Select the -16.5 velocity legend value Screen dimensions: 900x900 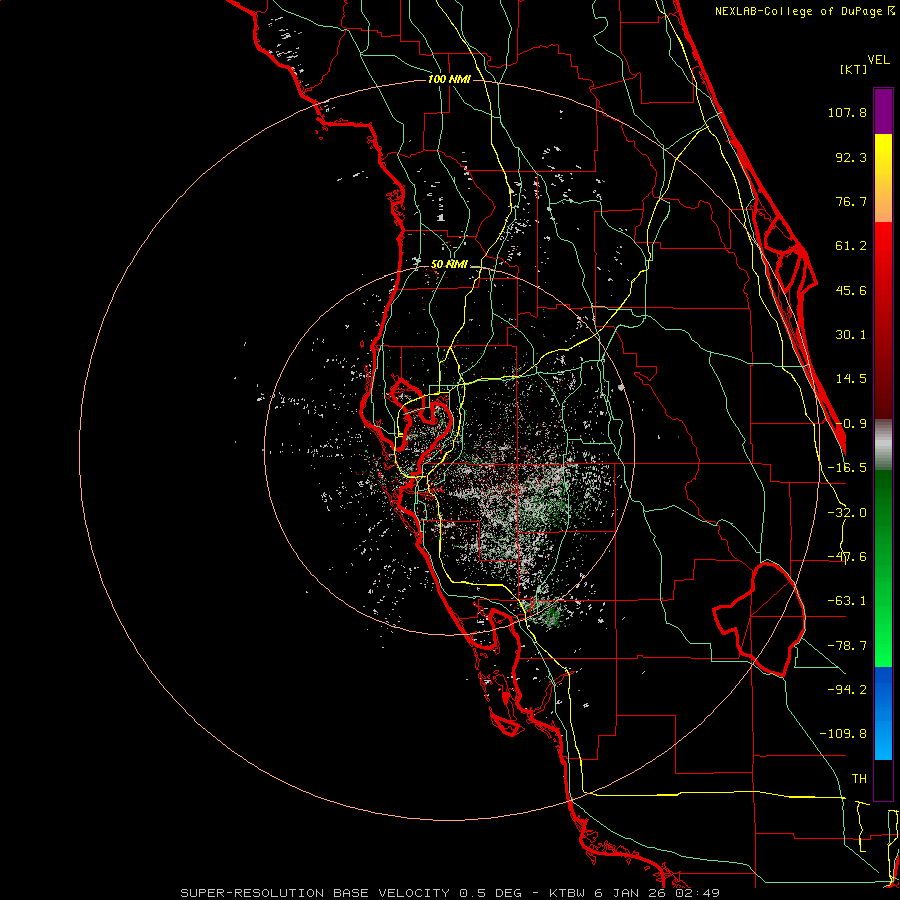(x=847, y=468)
